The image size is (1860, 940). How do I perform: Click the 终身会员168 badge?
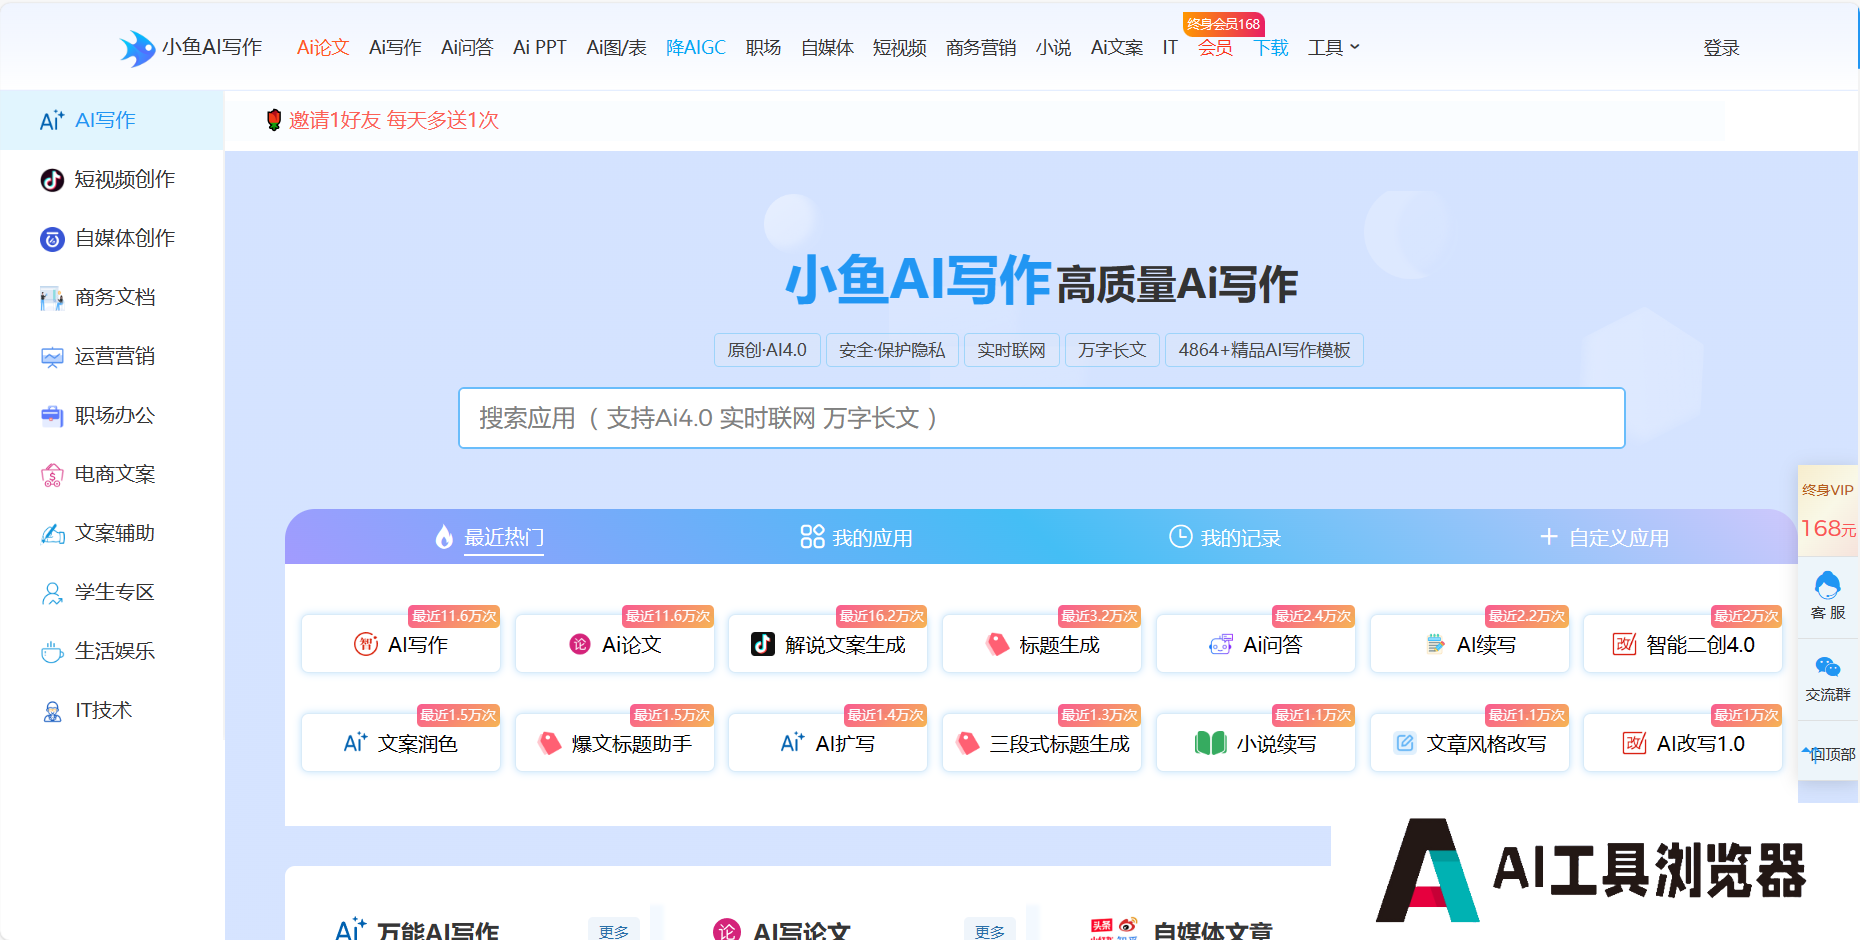click(x=1223, y=24)
